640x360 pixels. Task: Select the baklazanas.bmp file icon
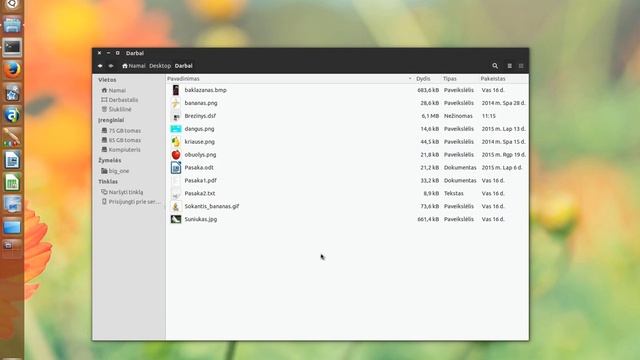coord(176,90)
